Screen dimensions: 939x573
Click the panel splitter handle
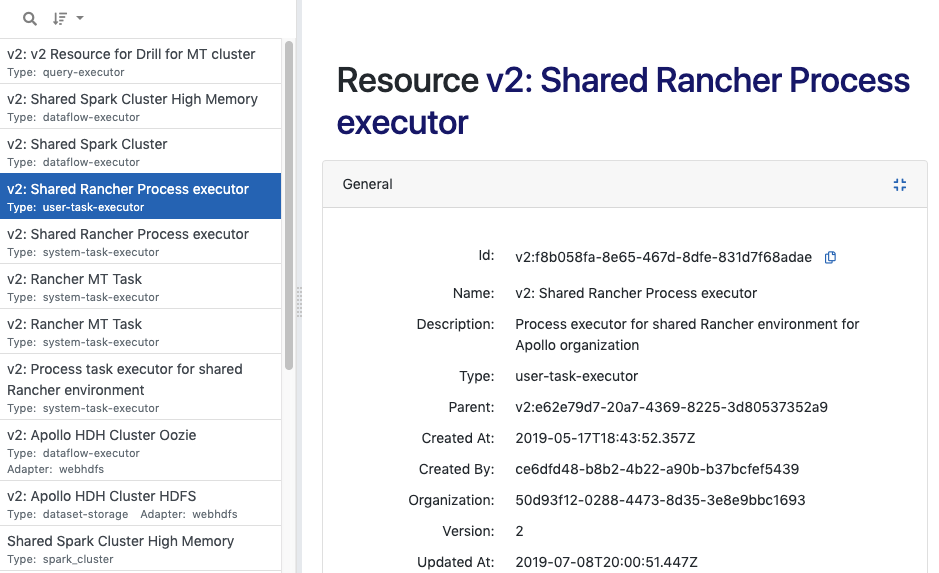coord(299,301)
